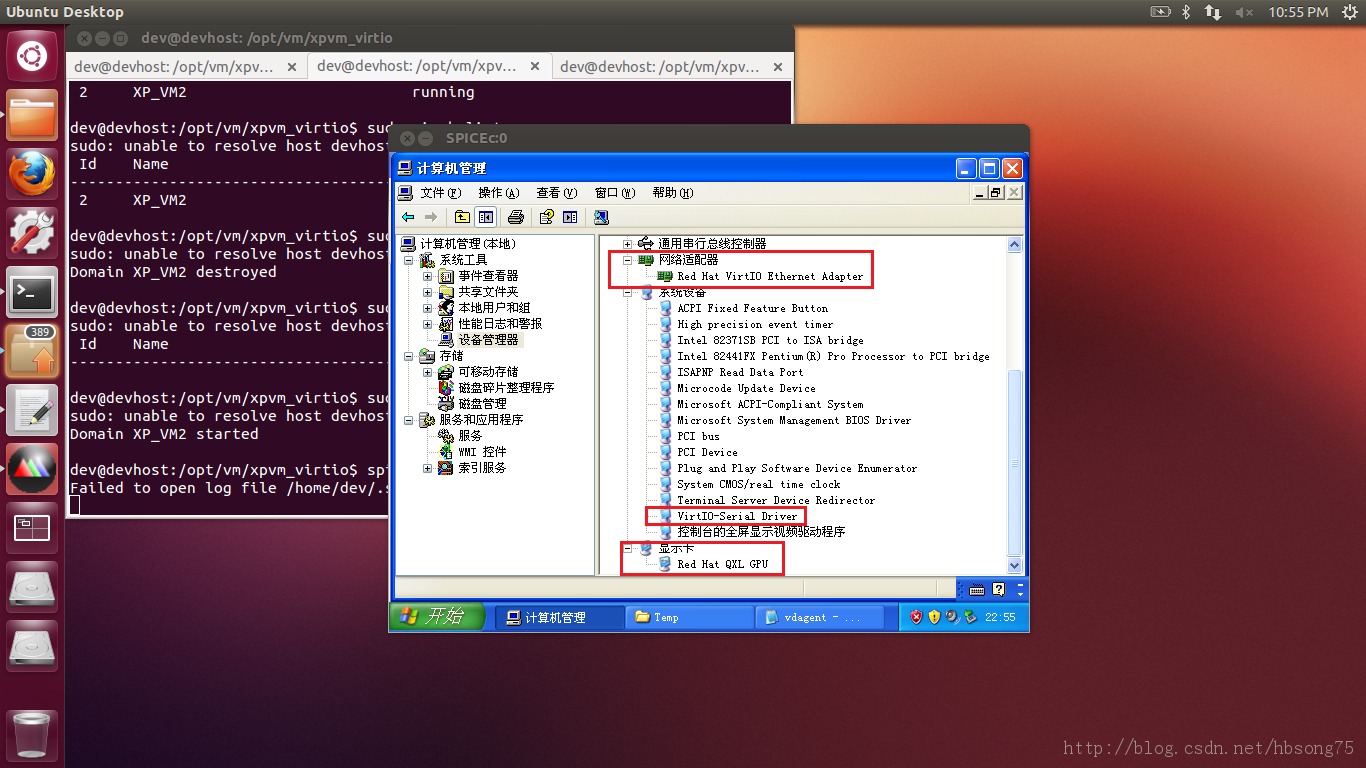This screenshot has width=1366, height=768.
Task: Go back with the toolbar's left arrow
Action: (408, 217)
